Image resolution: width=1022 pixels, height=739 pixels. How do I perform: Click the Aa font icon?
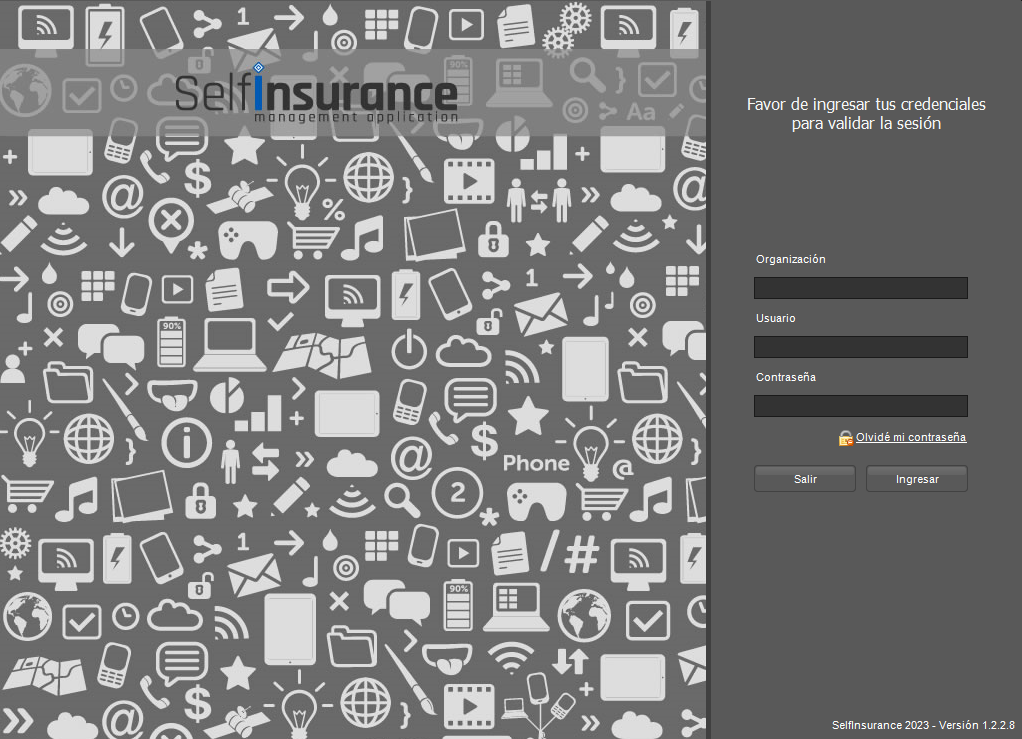tap(641, 112)
